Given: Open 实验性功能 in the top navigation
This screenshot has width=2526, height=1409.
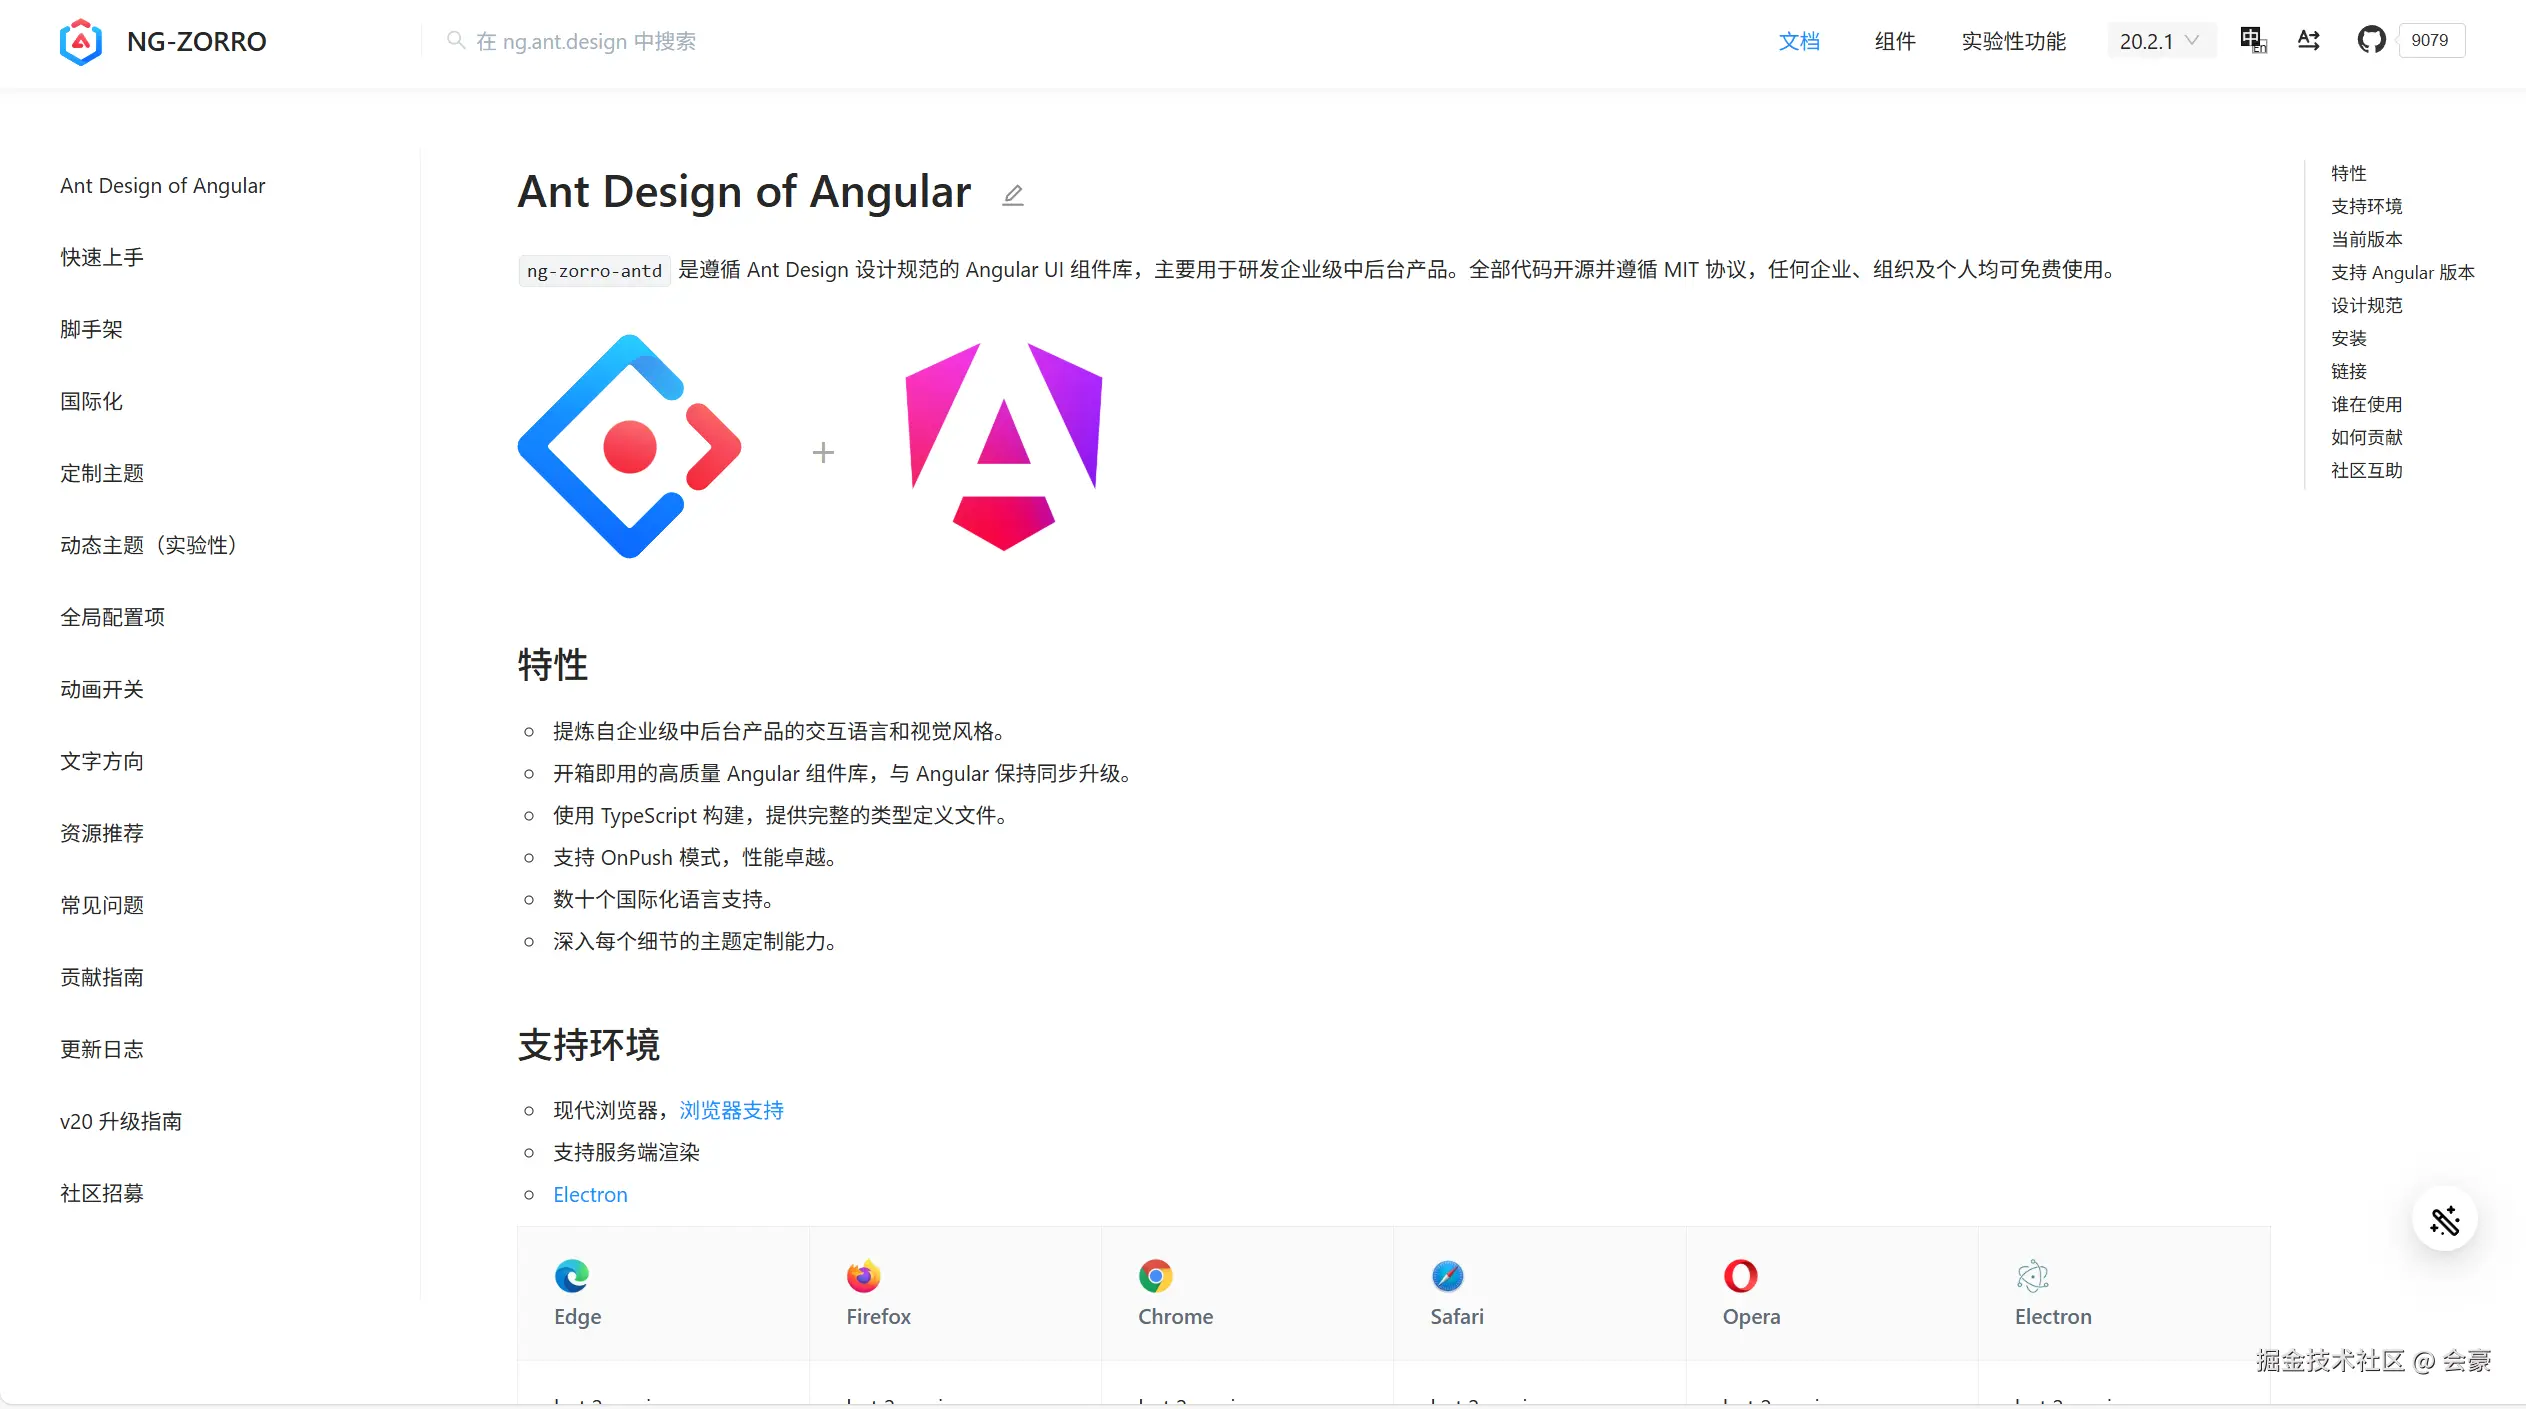Looking at the screenshot, I should (x=2013, y=41).
